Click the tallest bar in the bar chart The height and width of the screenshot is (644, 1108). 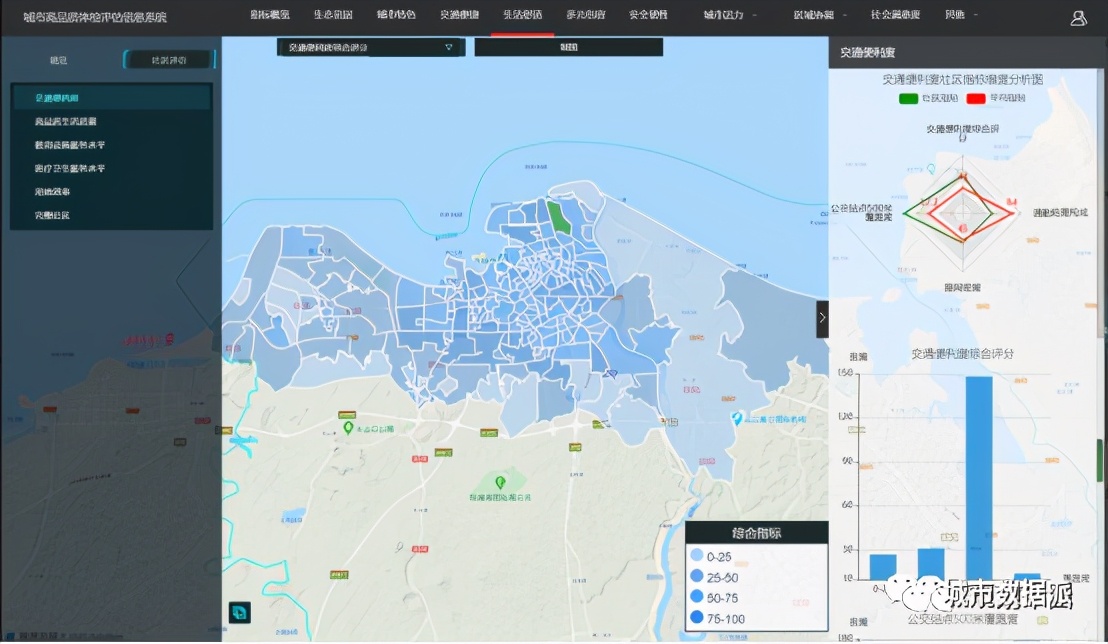978,477
